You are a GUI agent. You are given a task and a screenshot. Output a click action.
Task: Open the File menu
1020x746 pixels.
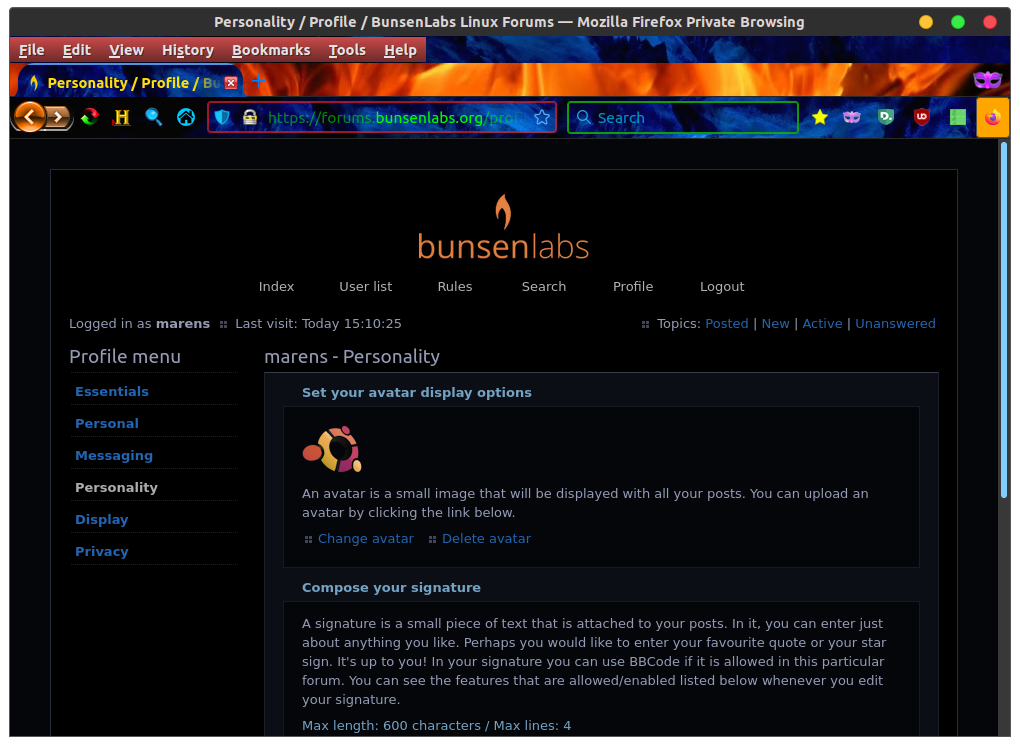(x=32, y=50)
